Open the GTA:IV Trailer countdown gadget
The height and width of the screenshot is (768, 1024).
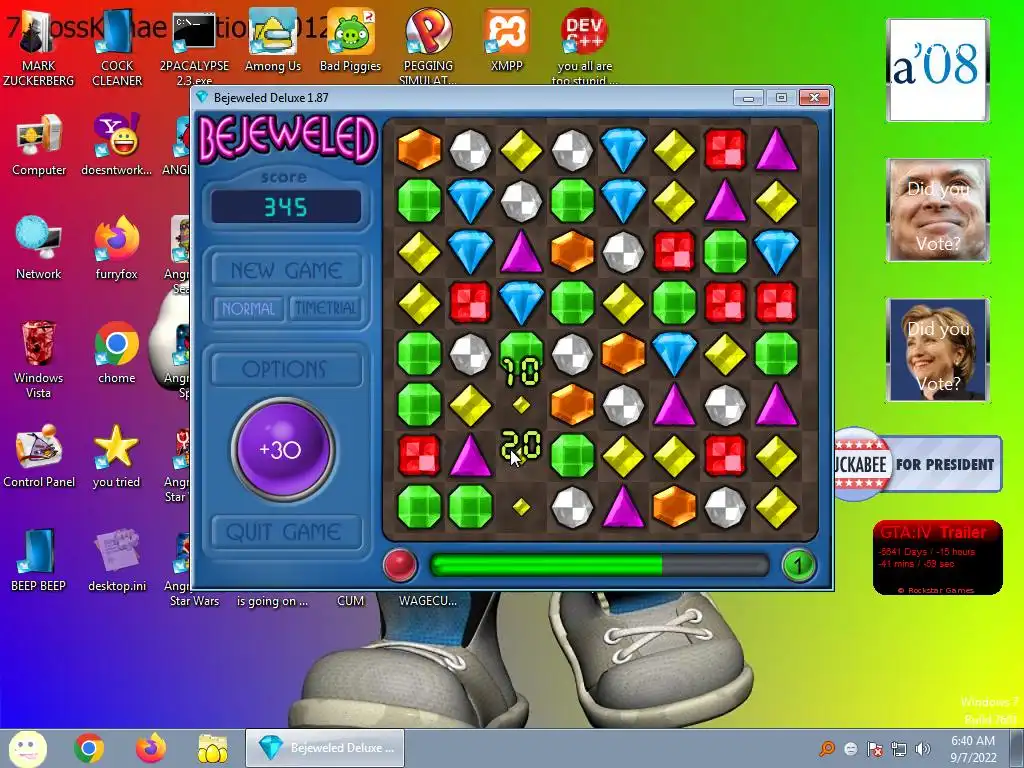pos(938,557)
